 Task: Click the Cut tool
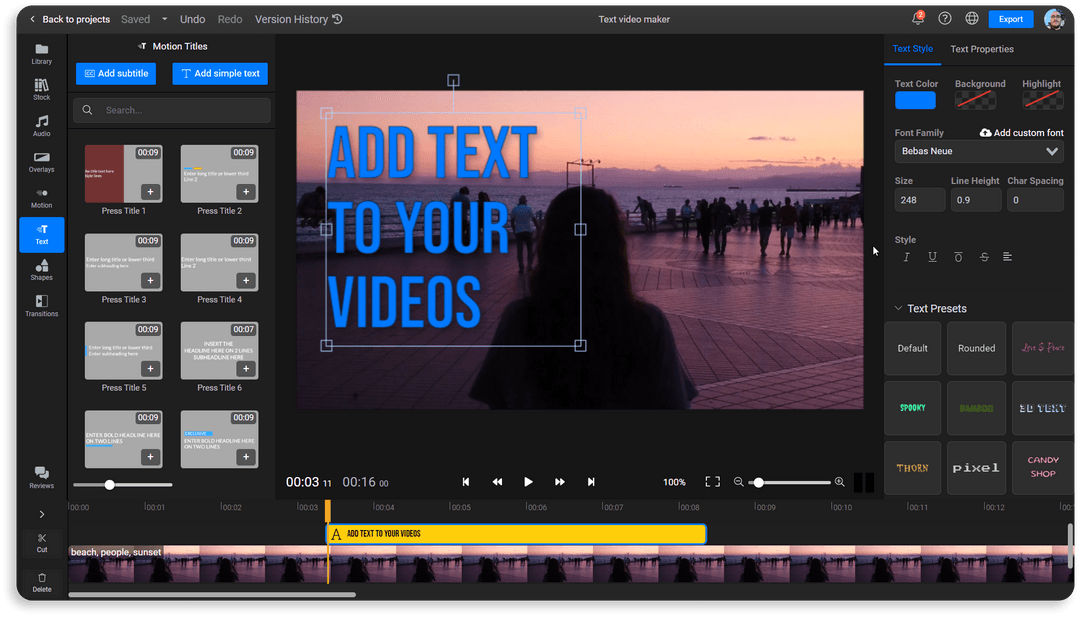click(42, 543)
